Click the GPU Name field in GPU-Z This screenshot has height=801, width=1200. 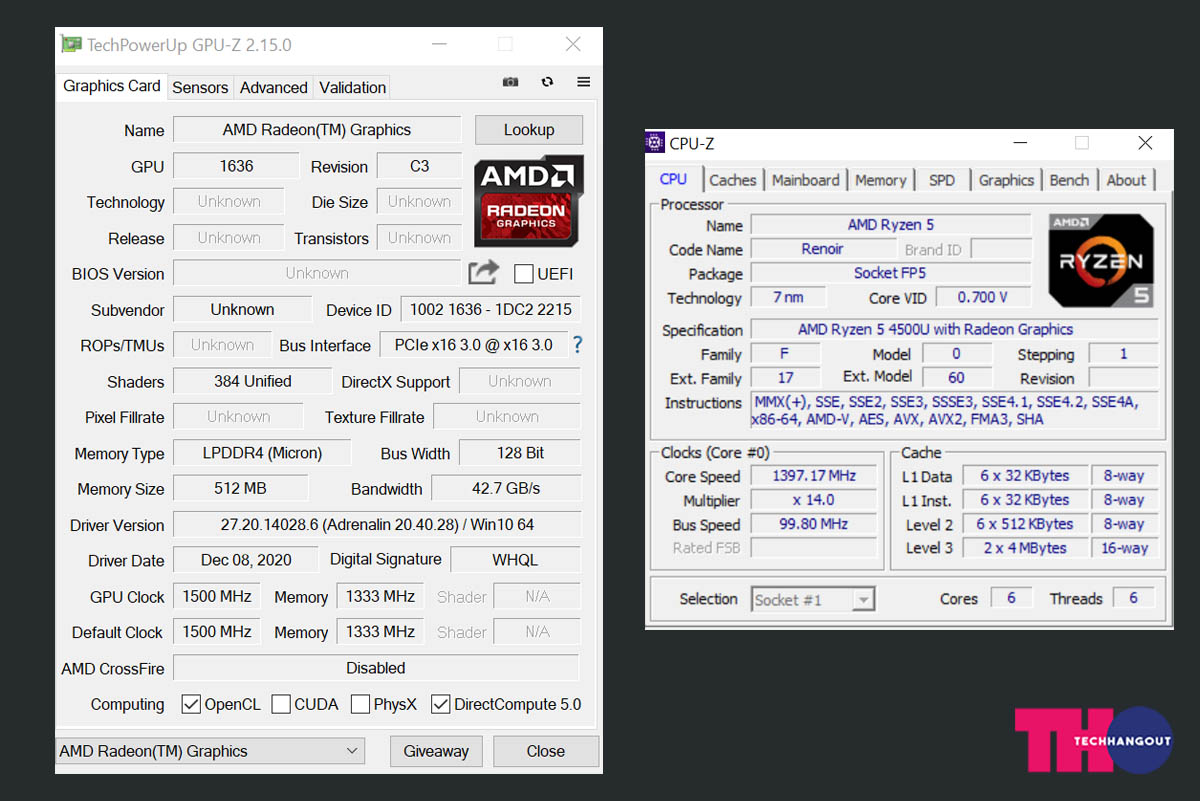[317, 130]
